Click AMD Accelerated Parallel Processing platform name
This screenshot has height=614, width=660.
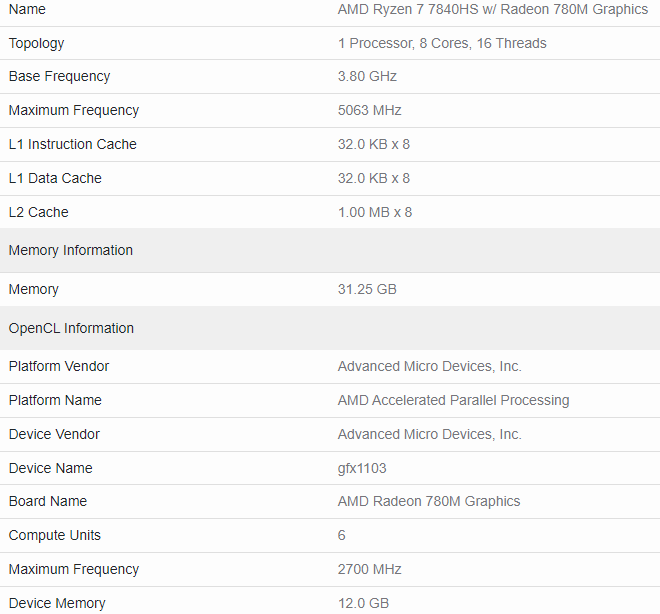click(x=453, y=401)
